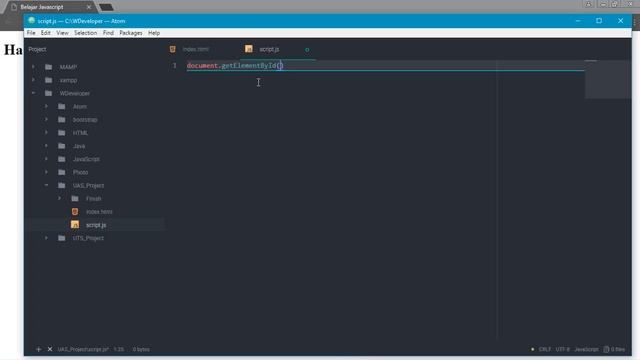Screen dimensions: 640x360
Task: Expand the UTS_Project folder arrow
Action: (47, 238)
